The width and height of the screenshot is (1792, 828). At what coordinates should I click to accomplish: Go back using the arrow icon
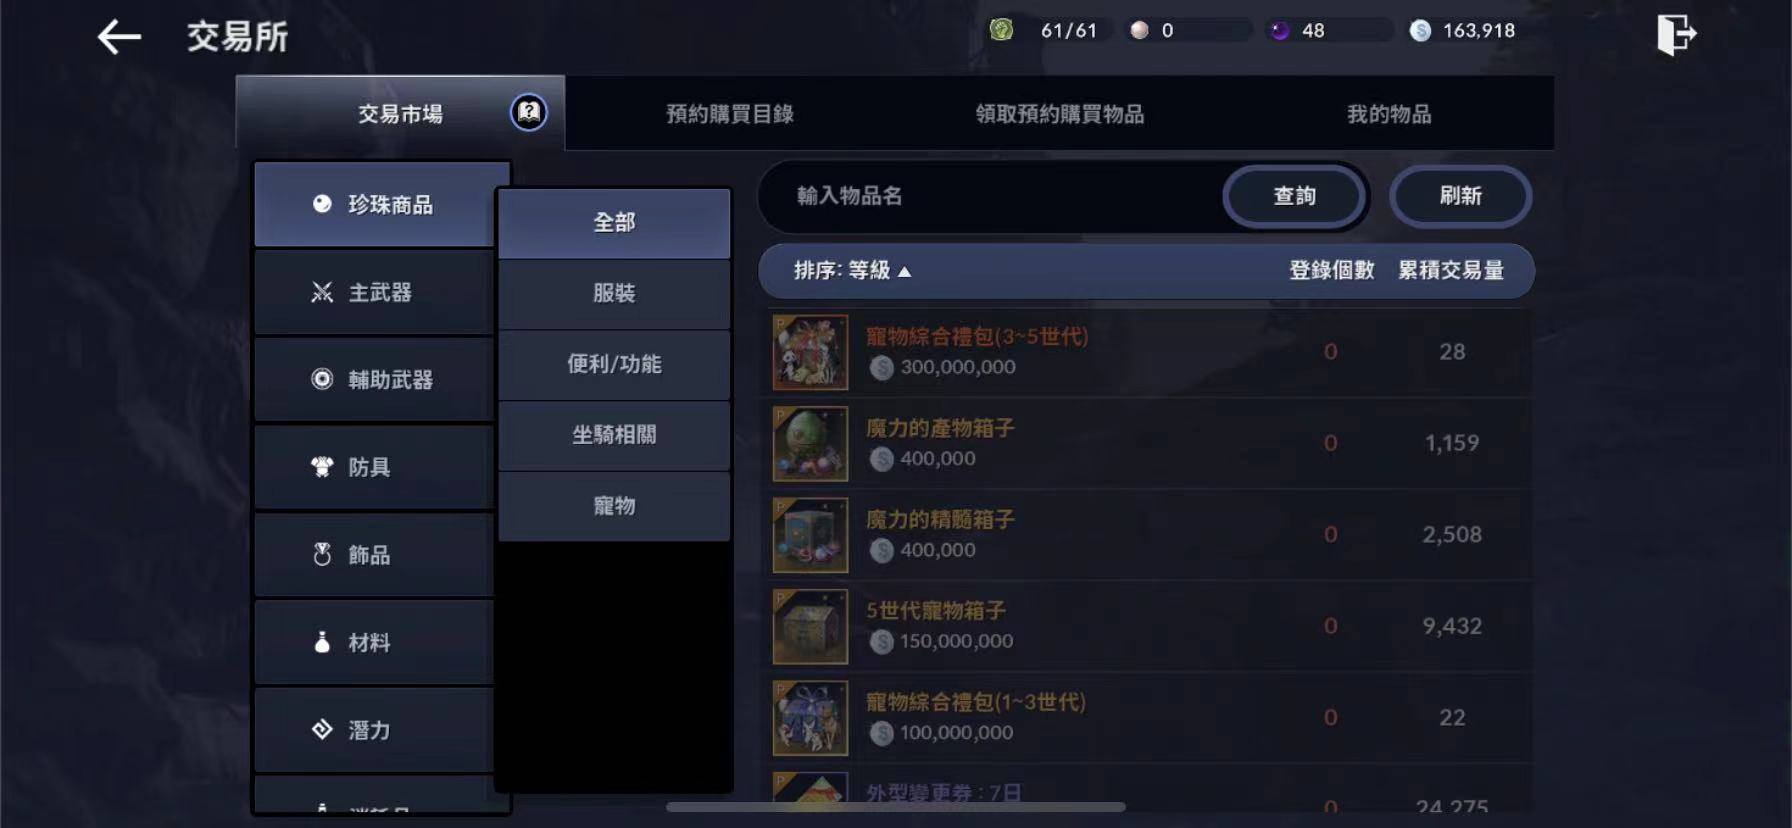tap(119, 38)
